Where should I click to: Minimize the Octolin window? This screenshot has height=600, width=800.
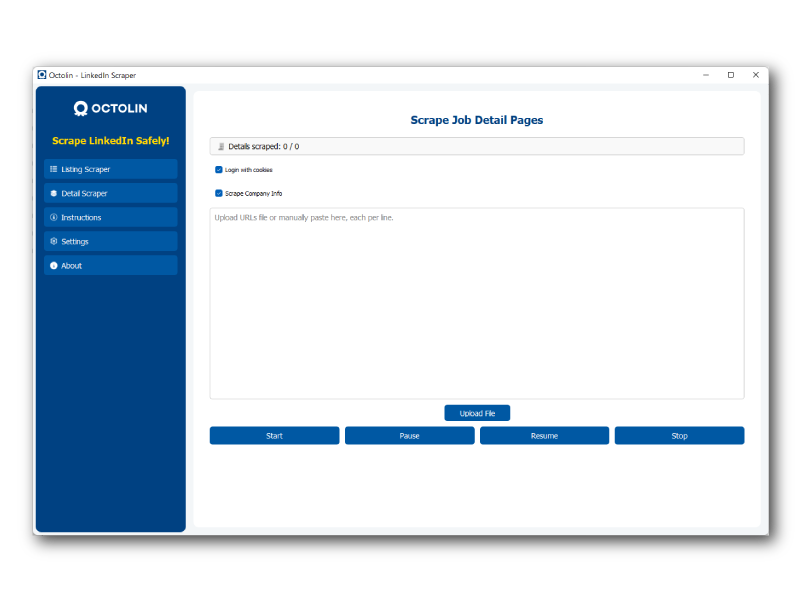tap(706, 75)
